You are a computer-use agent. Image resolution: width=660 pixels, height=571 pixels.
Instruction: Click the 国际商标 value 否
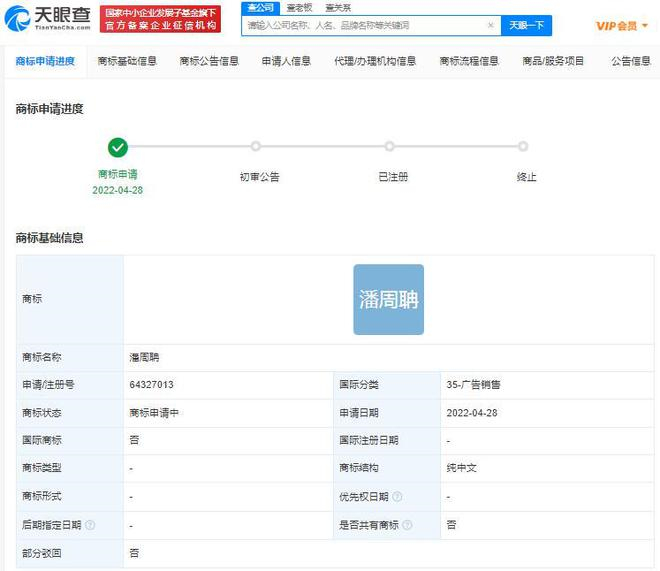pos(134,440)
